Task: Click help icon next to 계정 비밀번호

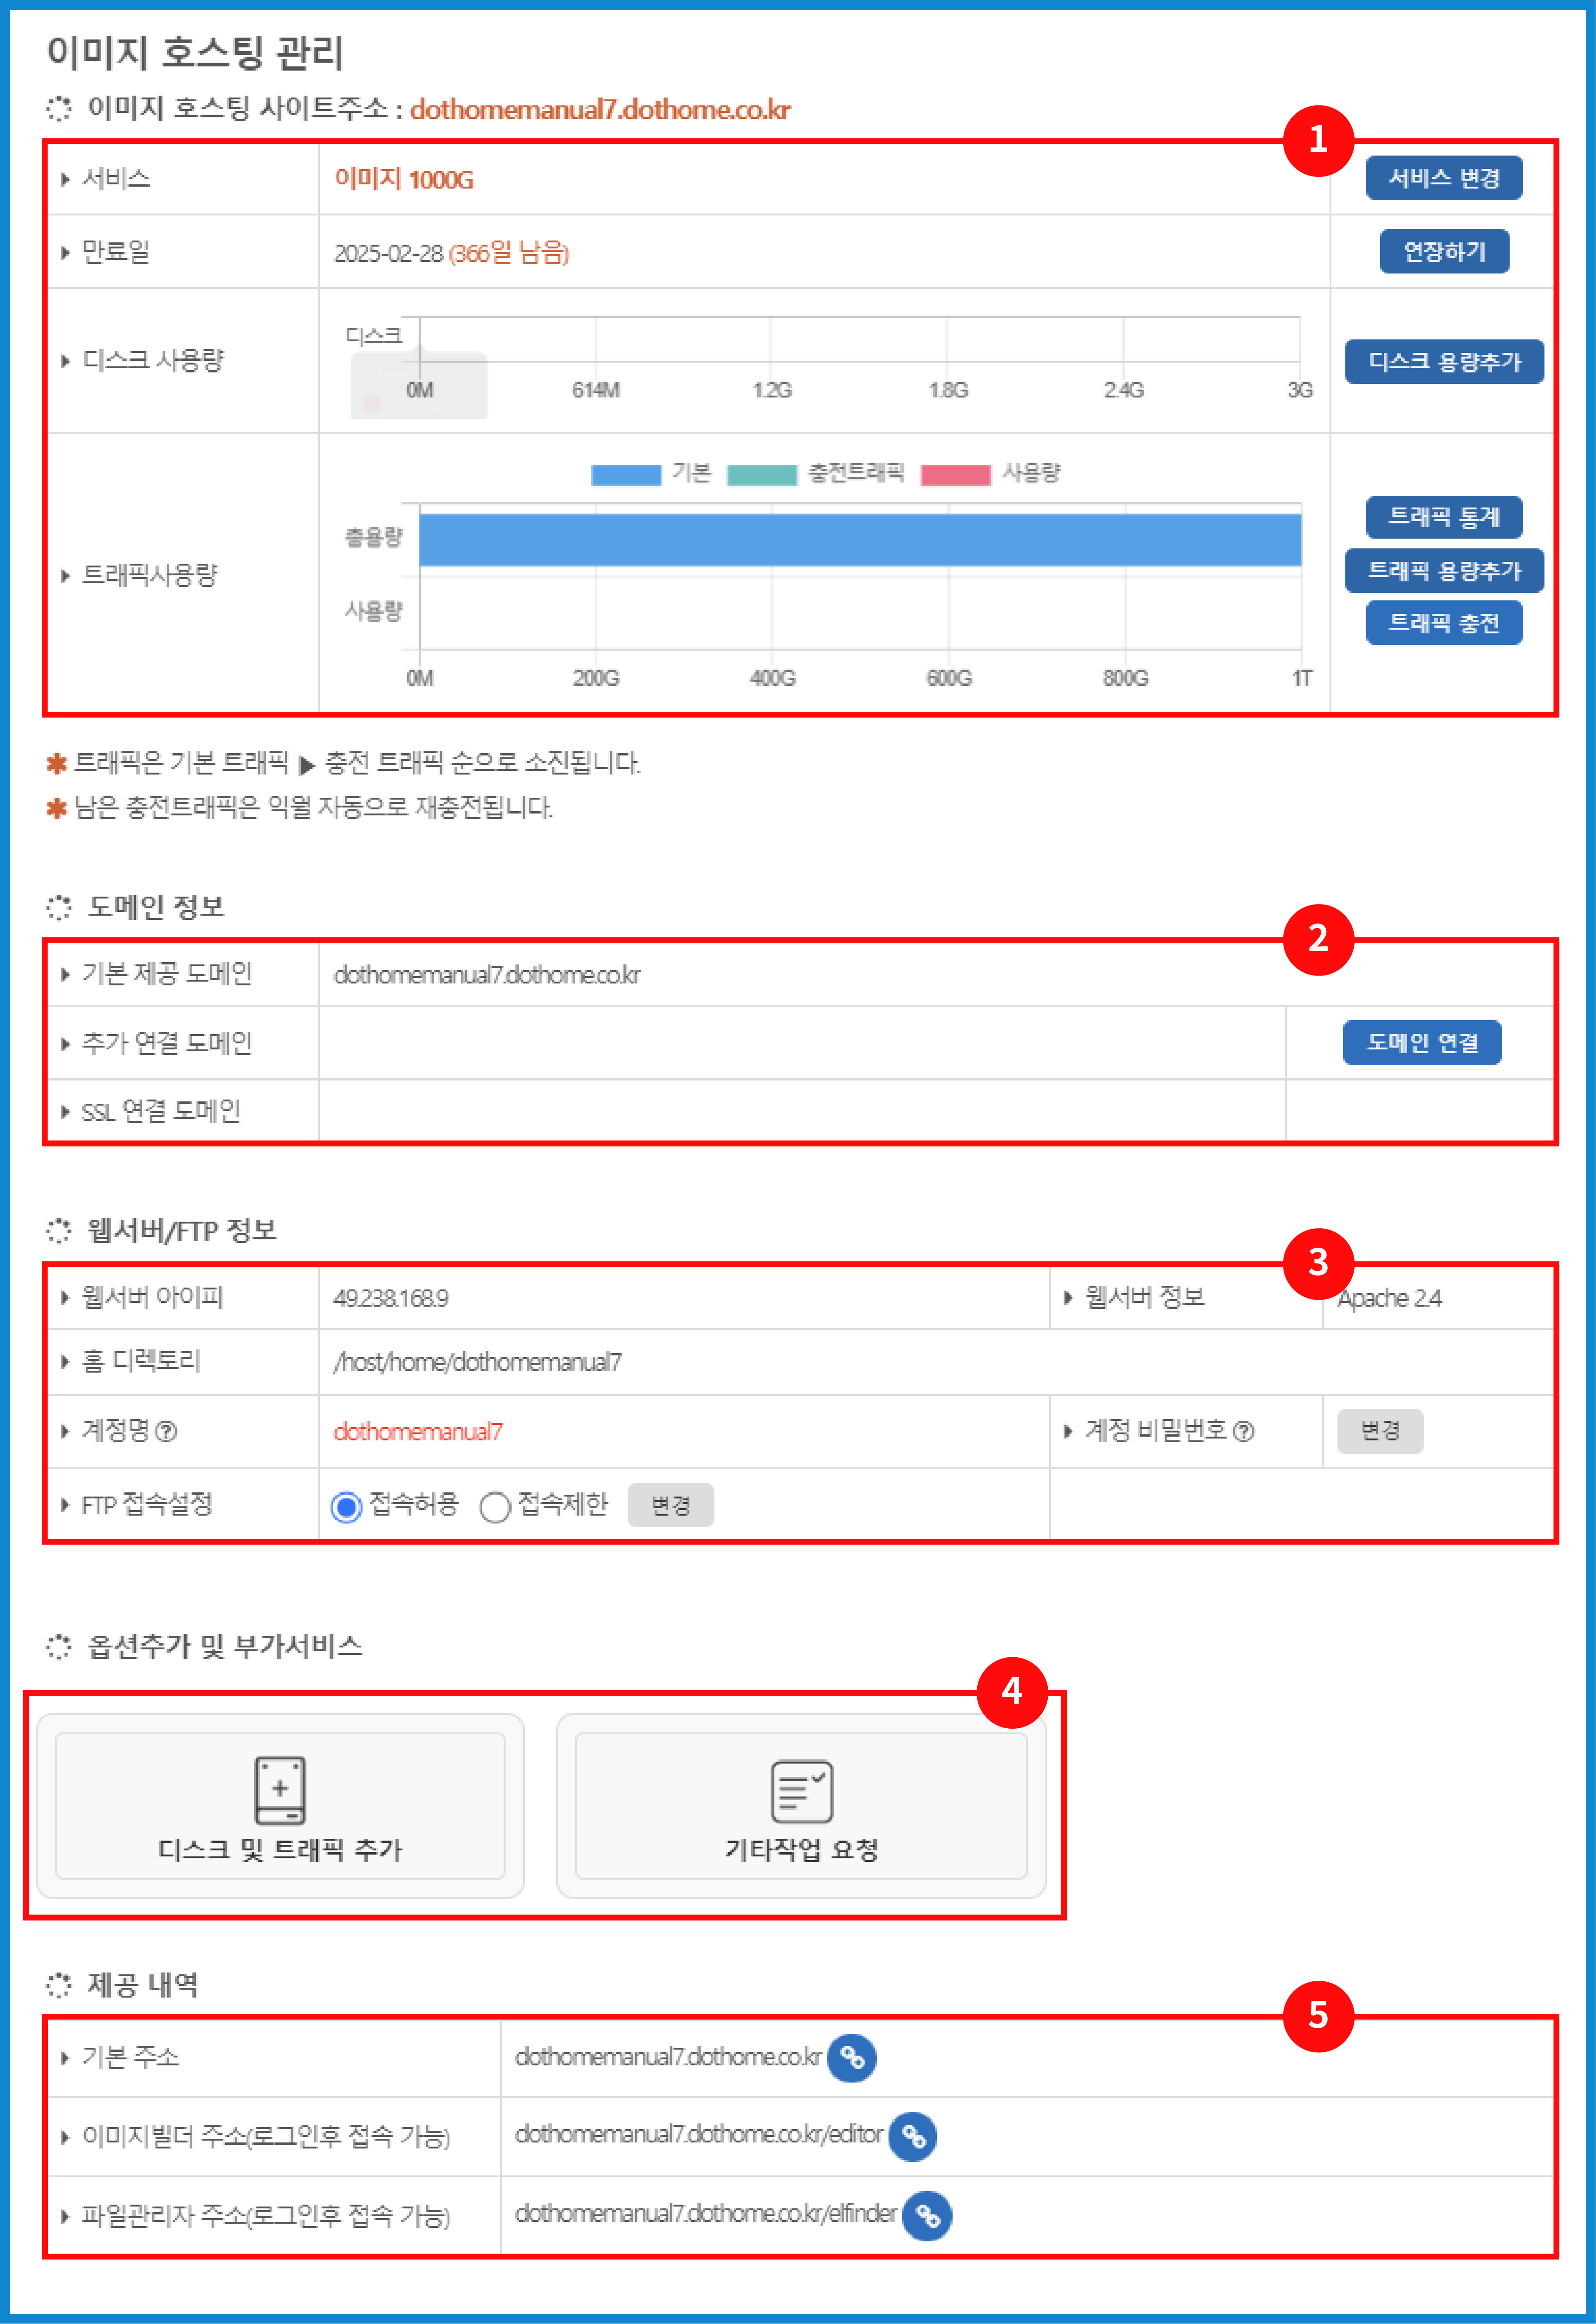Action: click(x=1243, y=1432)
